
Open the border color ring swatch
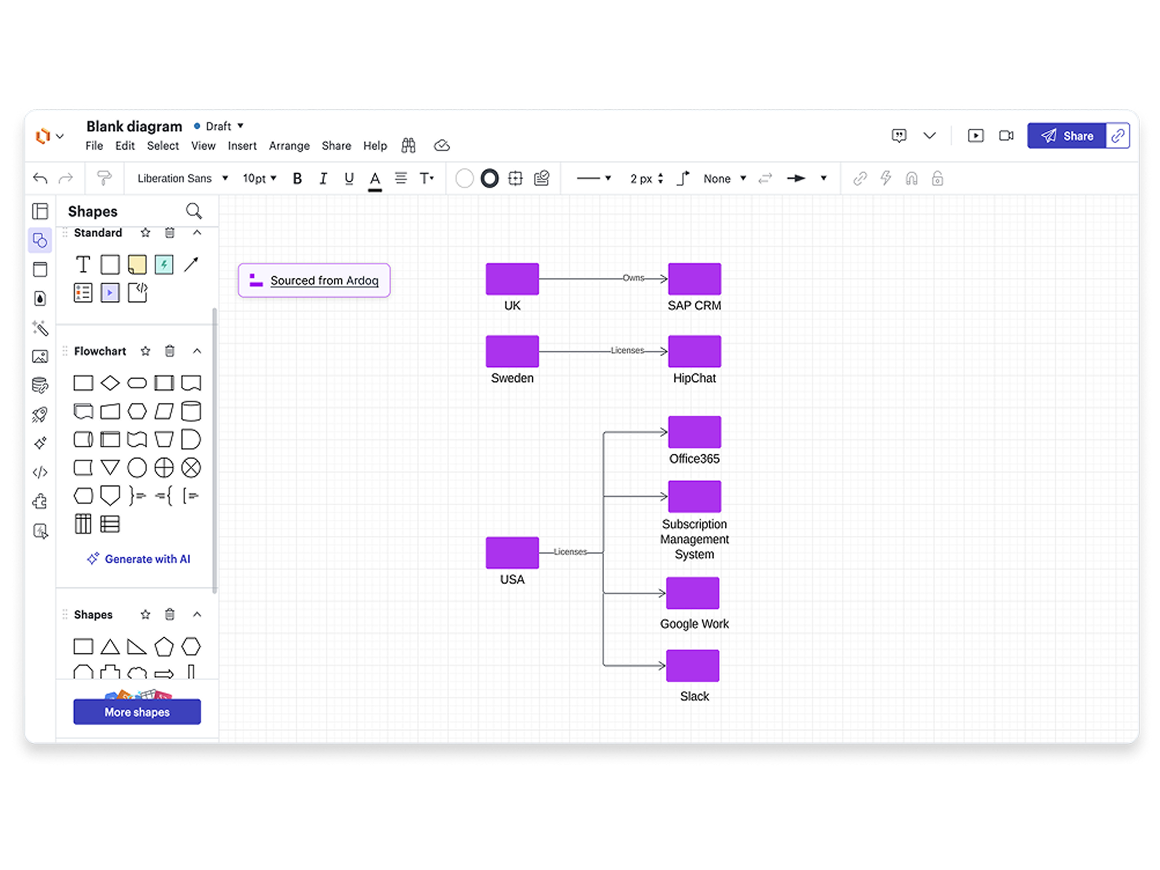[490, 178]
